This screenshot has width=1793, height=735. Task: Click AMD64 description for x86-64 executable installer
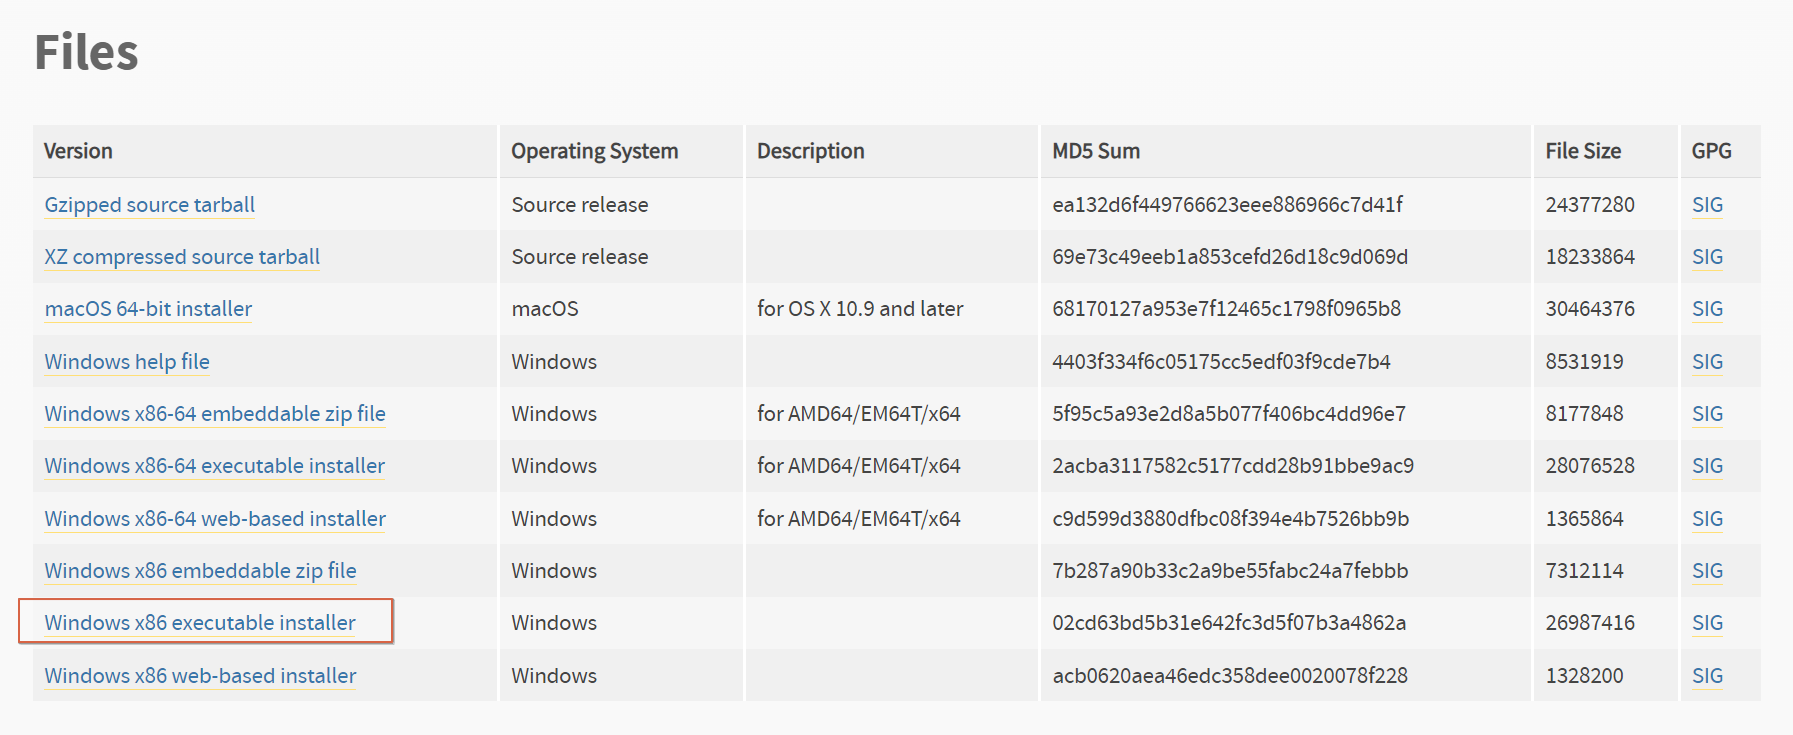coord(859,466)
